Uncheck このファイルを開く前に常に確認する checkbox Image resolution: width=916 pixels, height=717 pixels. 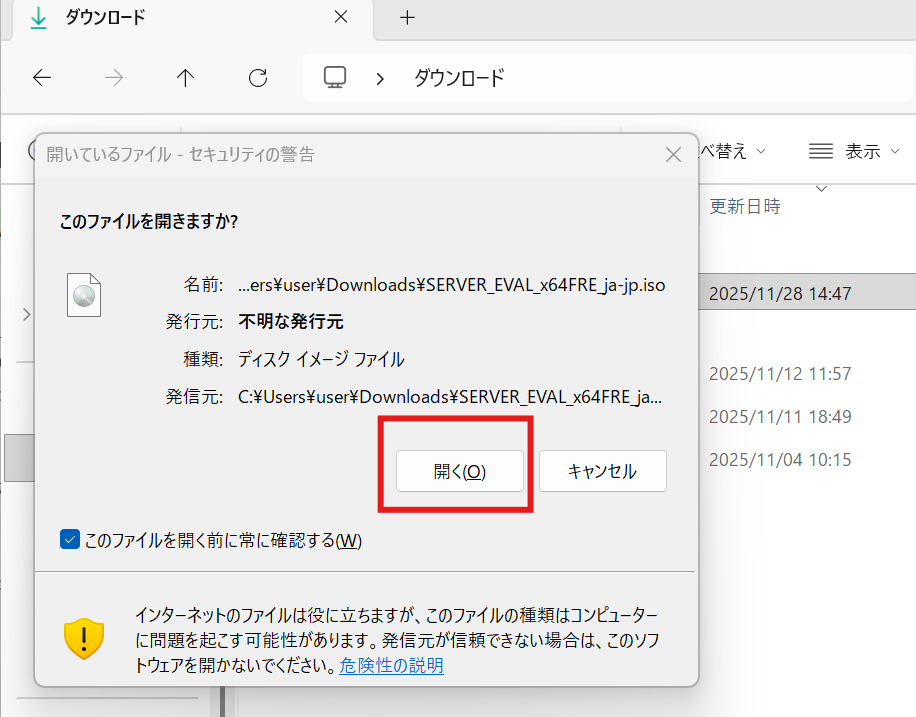tap(70, 539)
